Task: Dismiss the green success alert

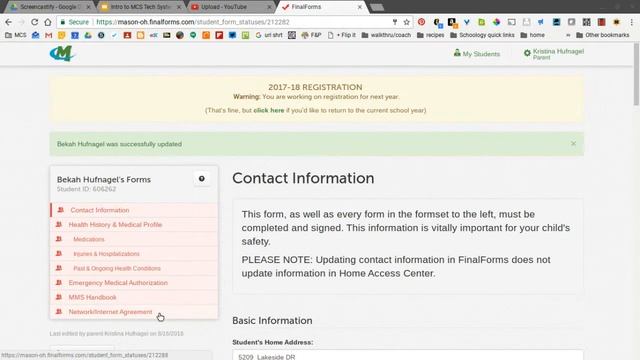Action: coord(573,144)
